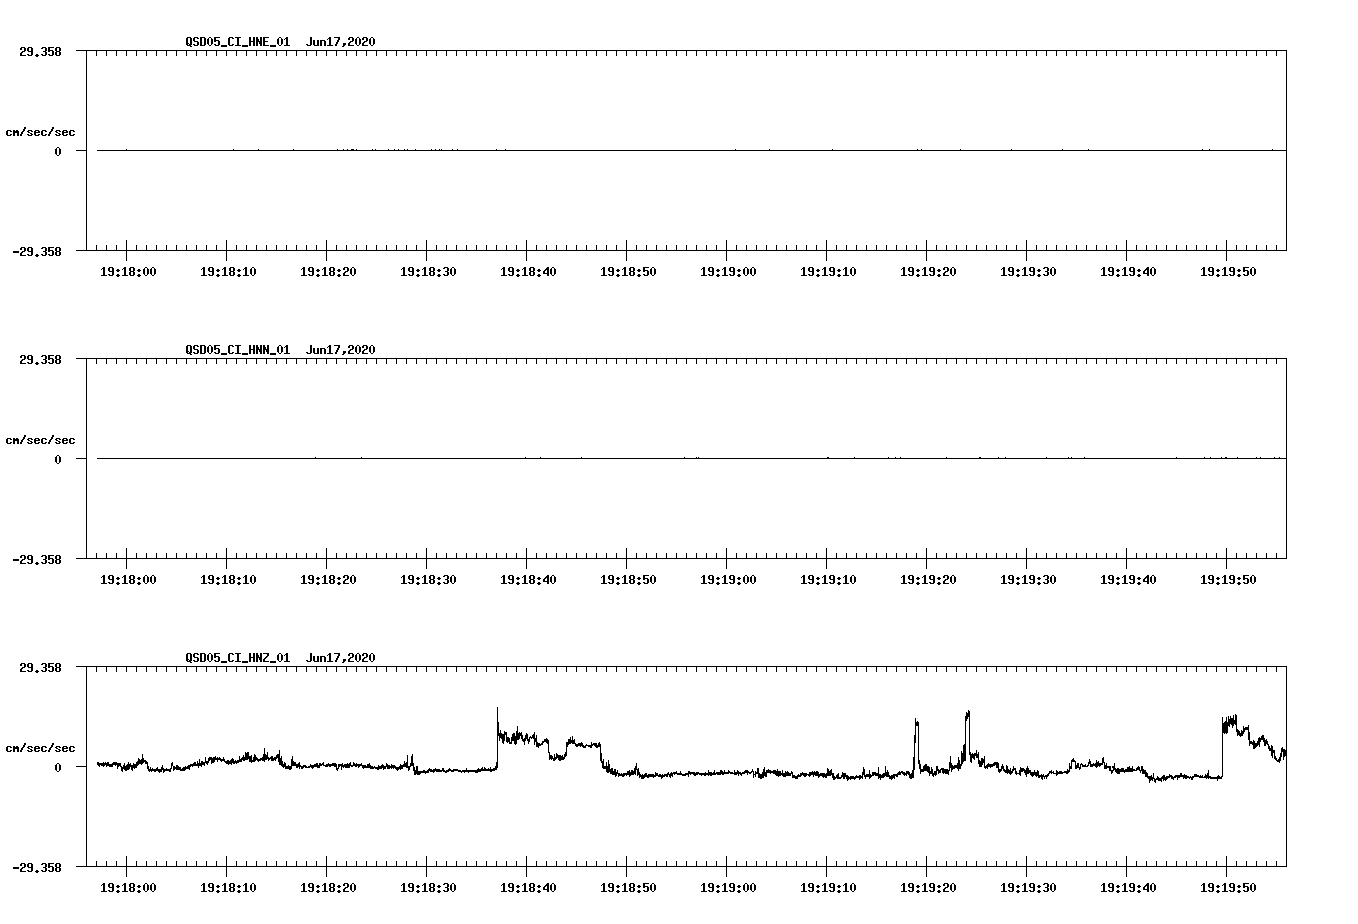The height and width of the screenshot is (924, 1358).
Task: Click the 19:18:30 time label under HNE plot
Action: tap(428, 271)
